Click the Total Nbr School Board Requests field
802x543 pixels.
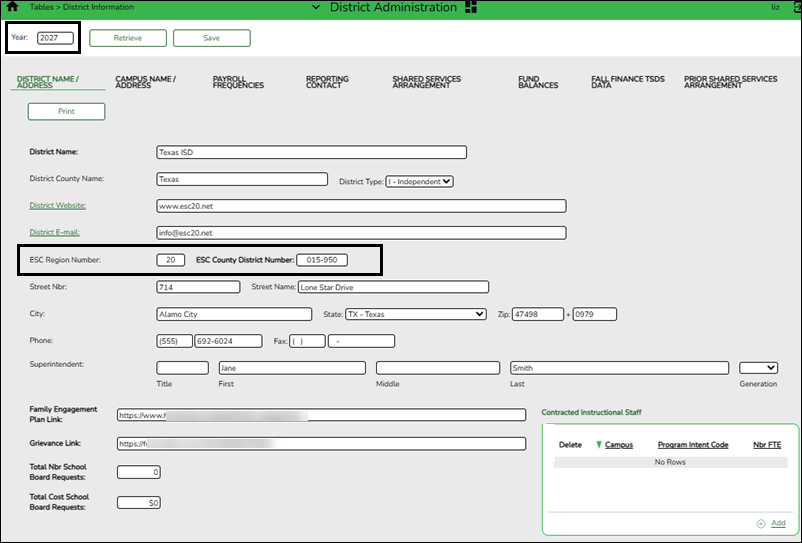(x=139, y=472)
